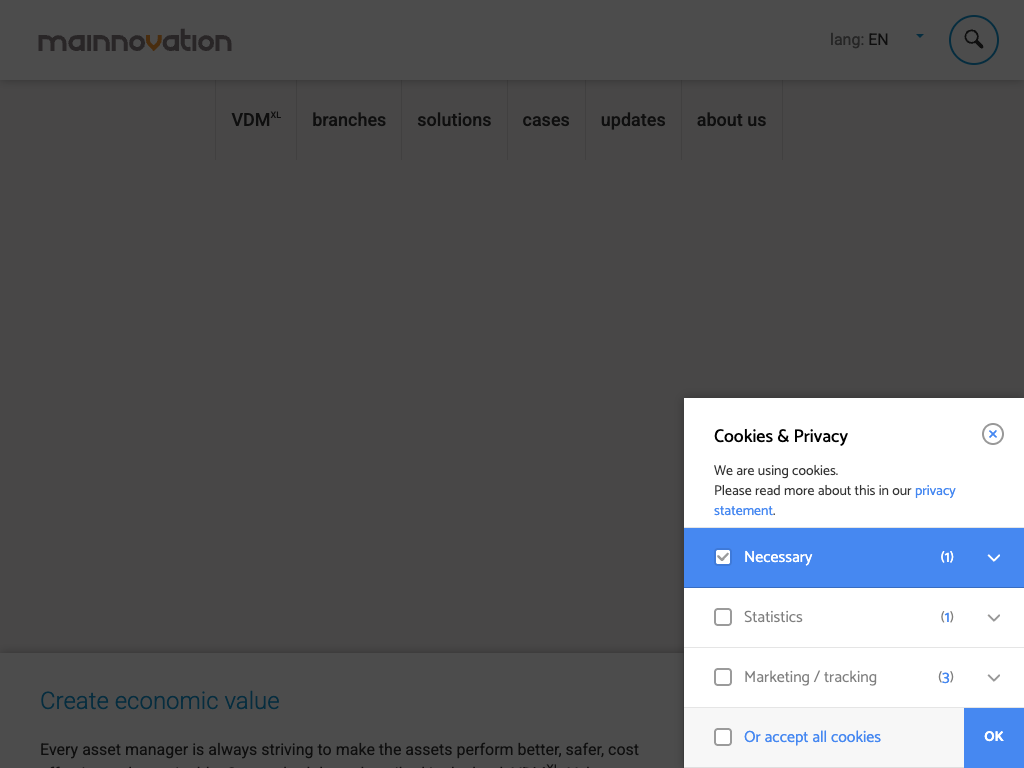Tick the accept all cookies checkbox

click(x=723, y=737)
